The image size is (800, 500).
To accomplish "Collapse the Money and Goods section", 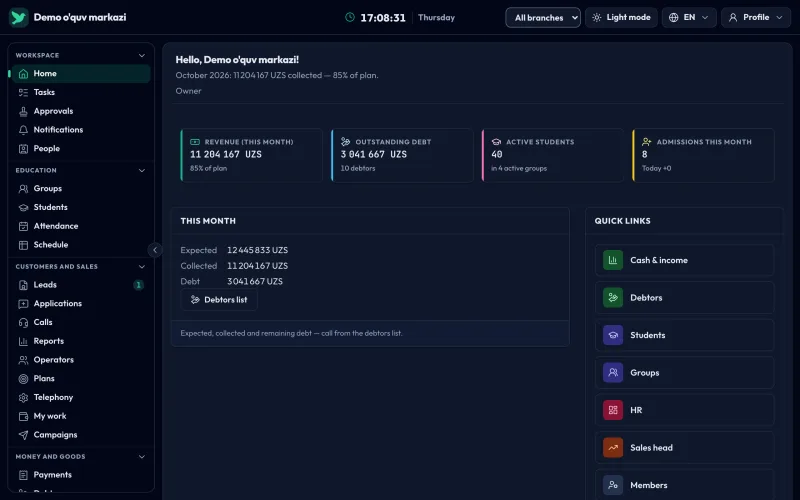I will [142, 457].
